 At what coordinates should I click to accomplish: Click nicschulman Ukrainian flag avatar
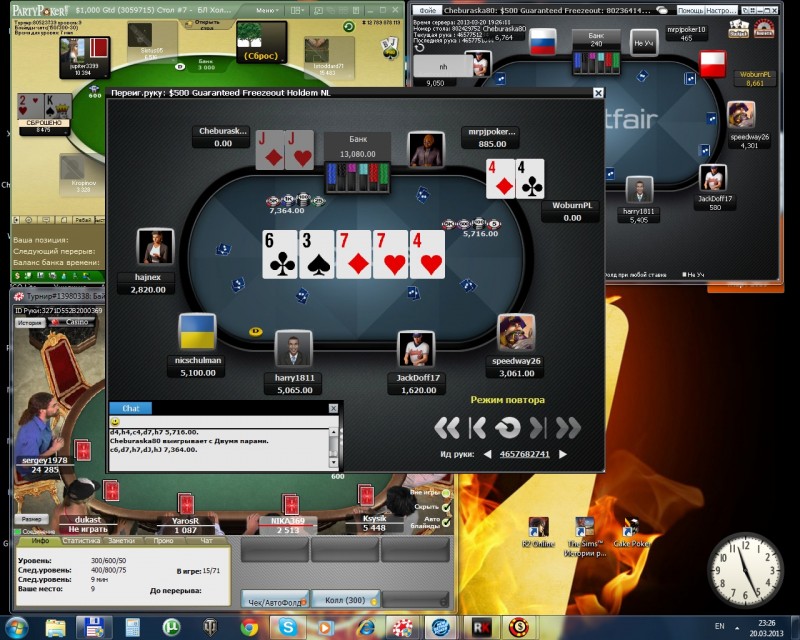pos(197,332)
